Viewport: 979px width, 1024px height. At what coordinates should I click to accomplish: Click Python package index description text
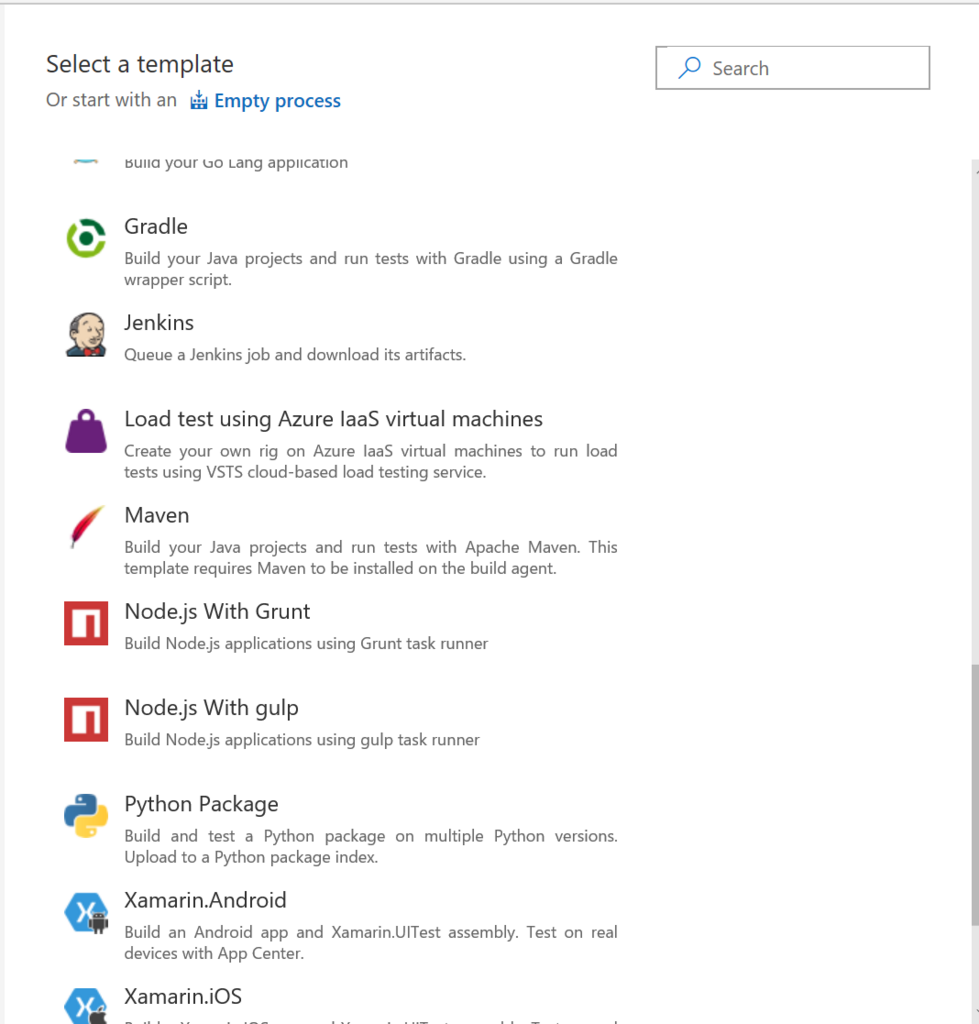coord(370,846)
